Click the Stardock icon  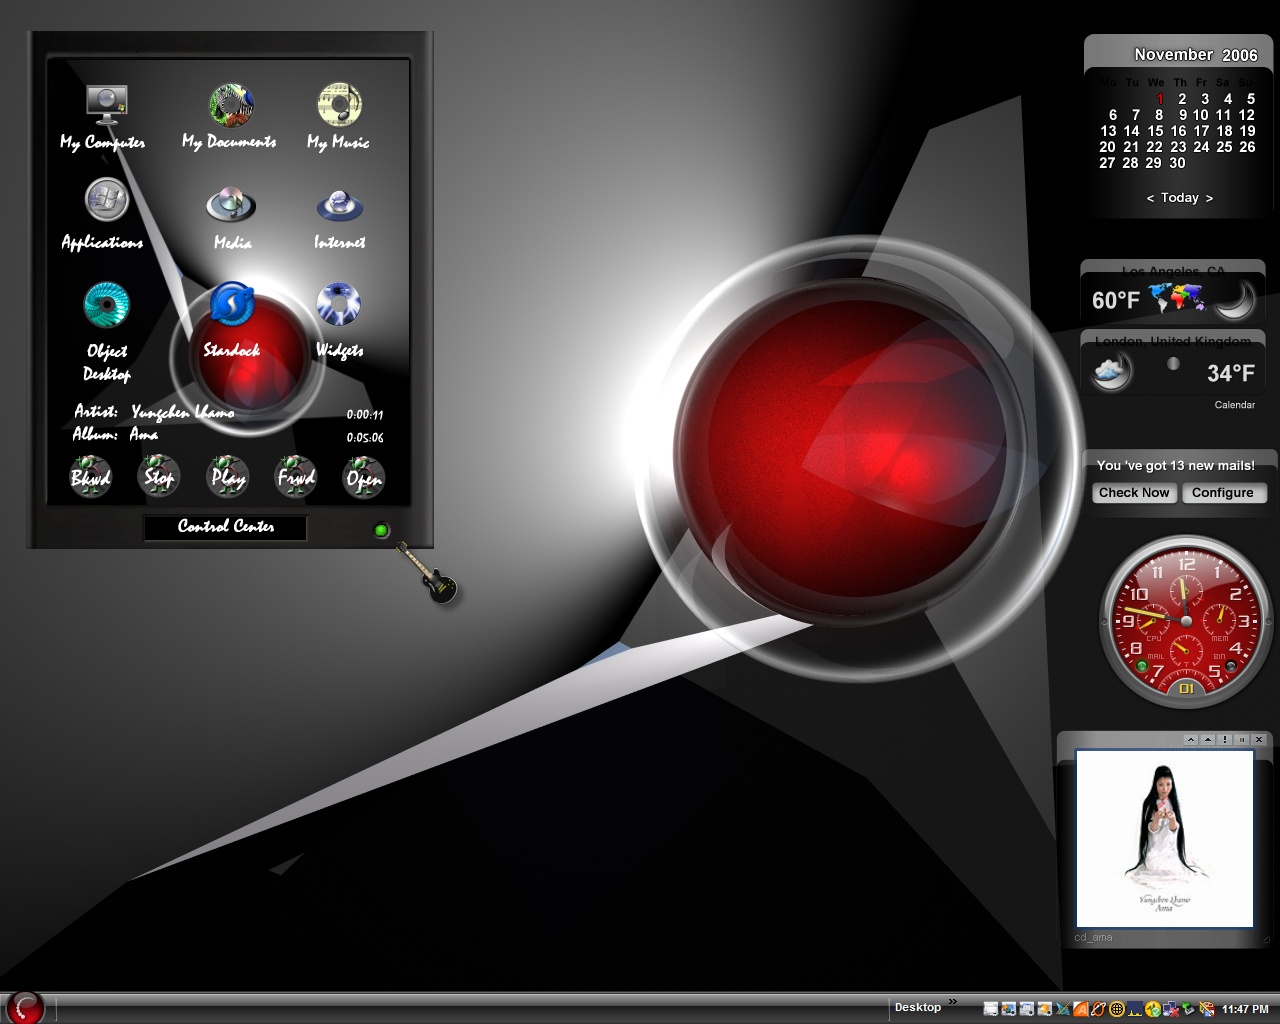[232, 304]
